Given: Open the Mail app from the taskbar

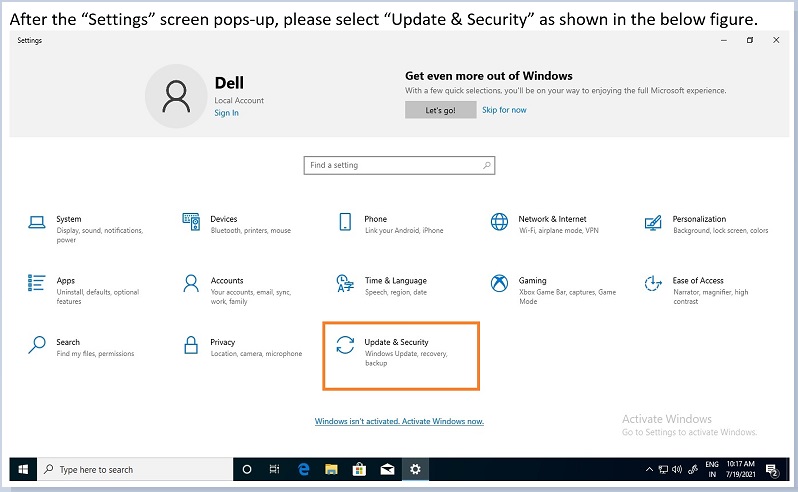Looking at the screenshot, I should pos(387,470).
